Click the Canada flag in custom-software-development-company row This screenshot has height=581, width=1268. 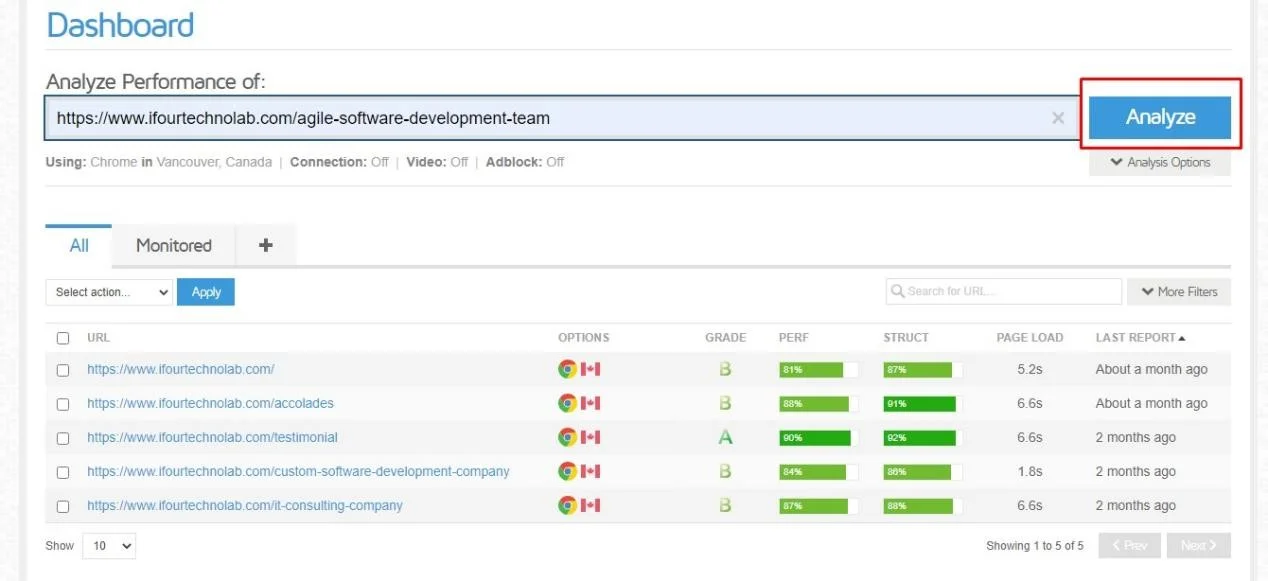tap(591, 471)
